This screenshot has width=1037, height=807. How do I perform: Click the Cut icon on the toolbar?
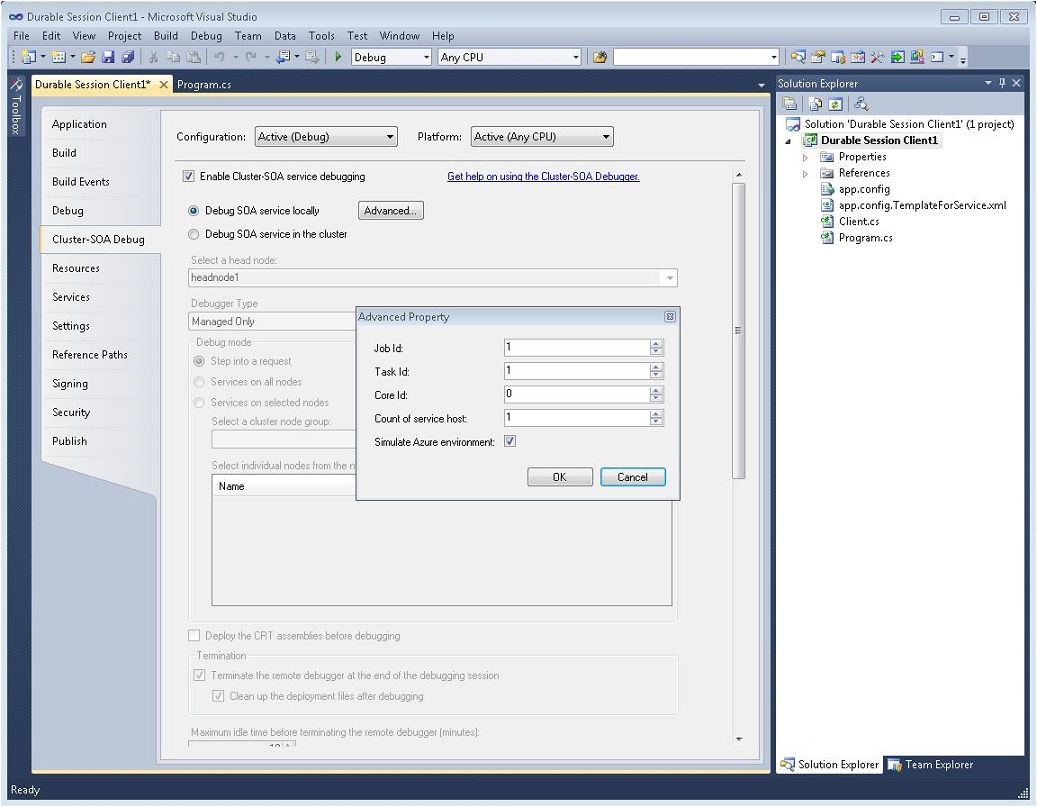click(x=154, y=57)
